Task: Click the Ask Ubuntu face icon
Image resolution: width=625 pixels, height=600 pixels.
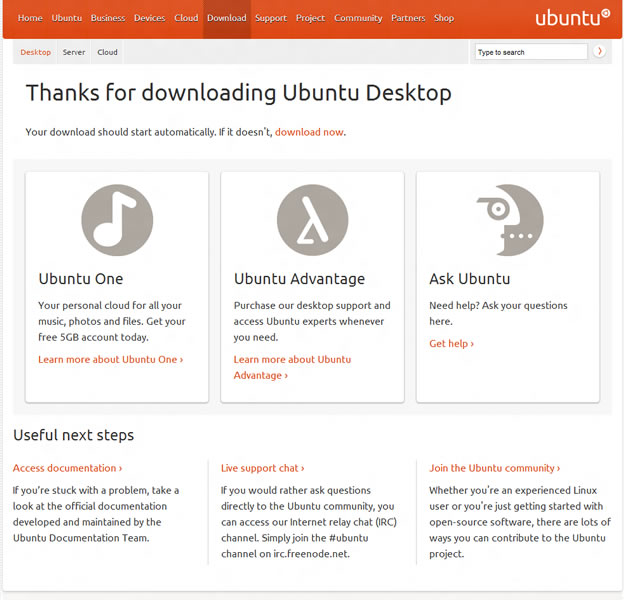Action: [510, 220]
